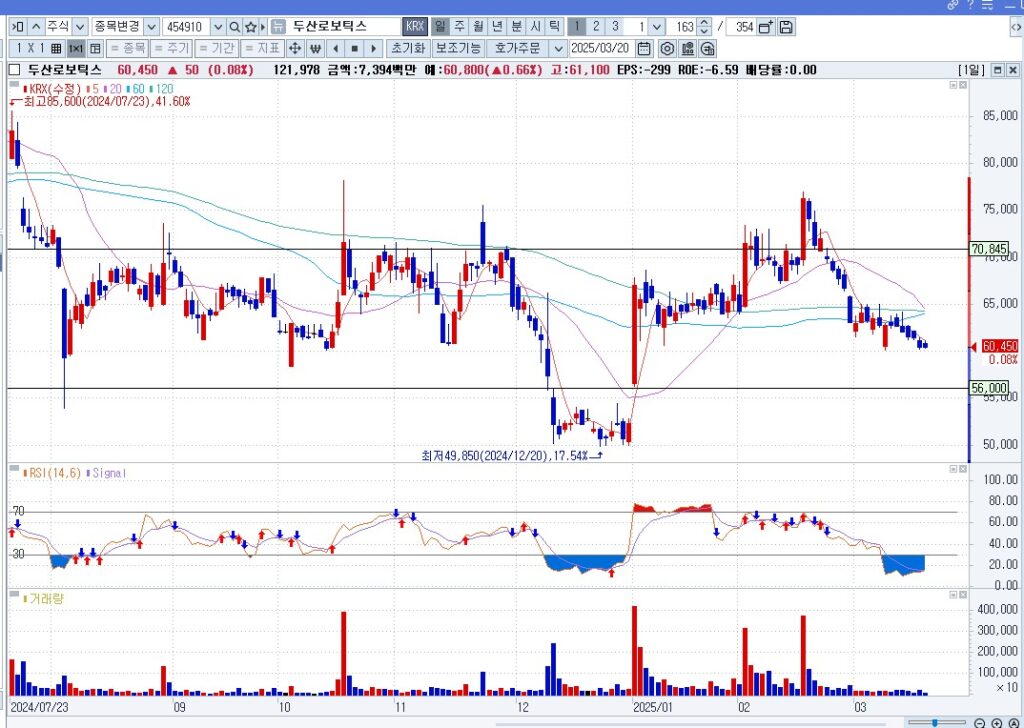The image size is (1024, 728).
Task: Expand the 호가주문 dropdown arrow
Action: 558,48
